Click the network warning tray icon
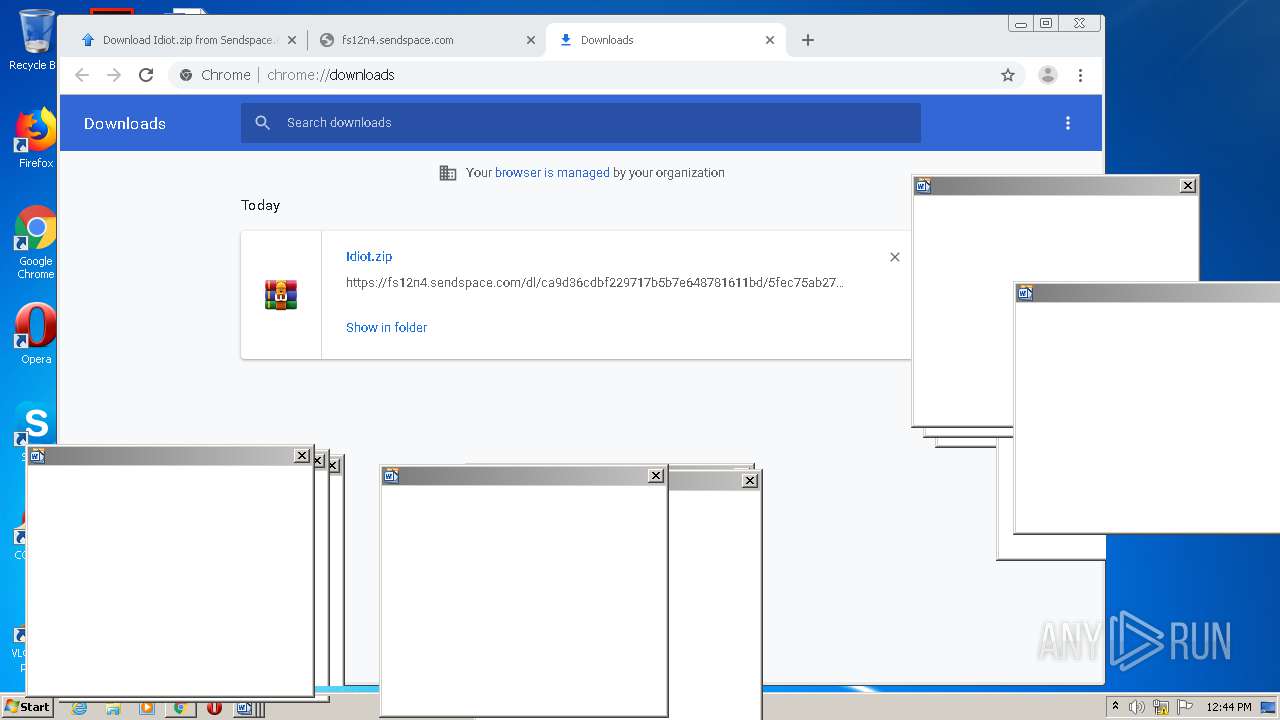The width and height of the screenshot is (1280, 720). tap(1161, 707)
